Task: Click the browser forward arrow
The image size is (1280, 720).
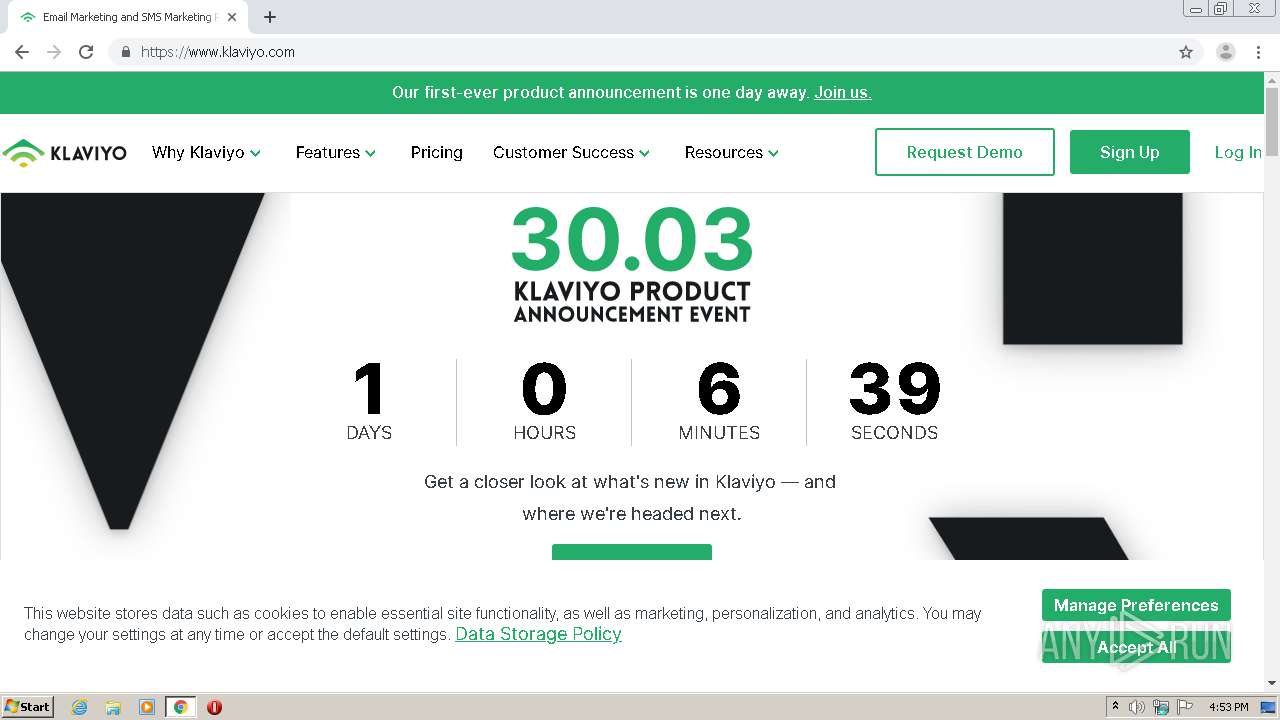Action: click(54, 52)
